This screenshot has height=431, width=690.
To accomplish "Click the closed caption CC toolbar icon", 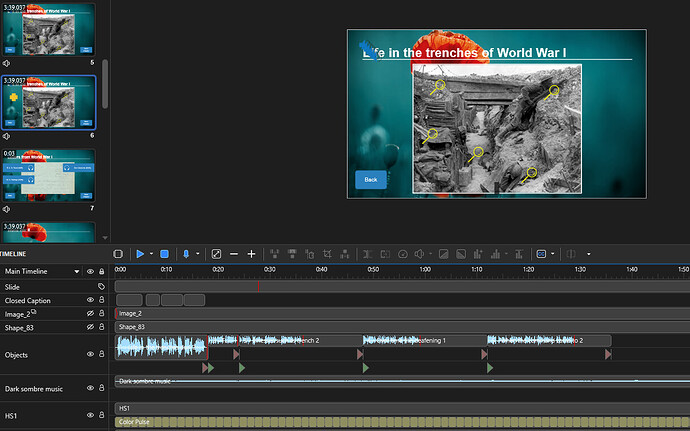I will [542, 254].
